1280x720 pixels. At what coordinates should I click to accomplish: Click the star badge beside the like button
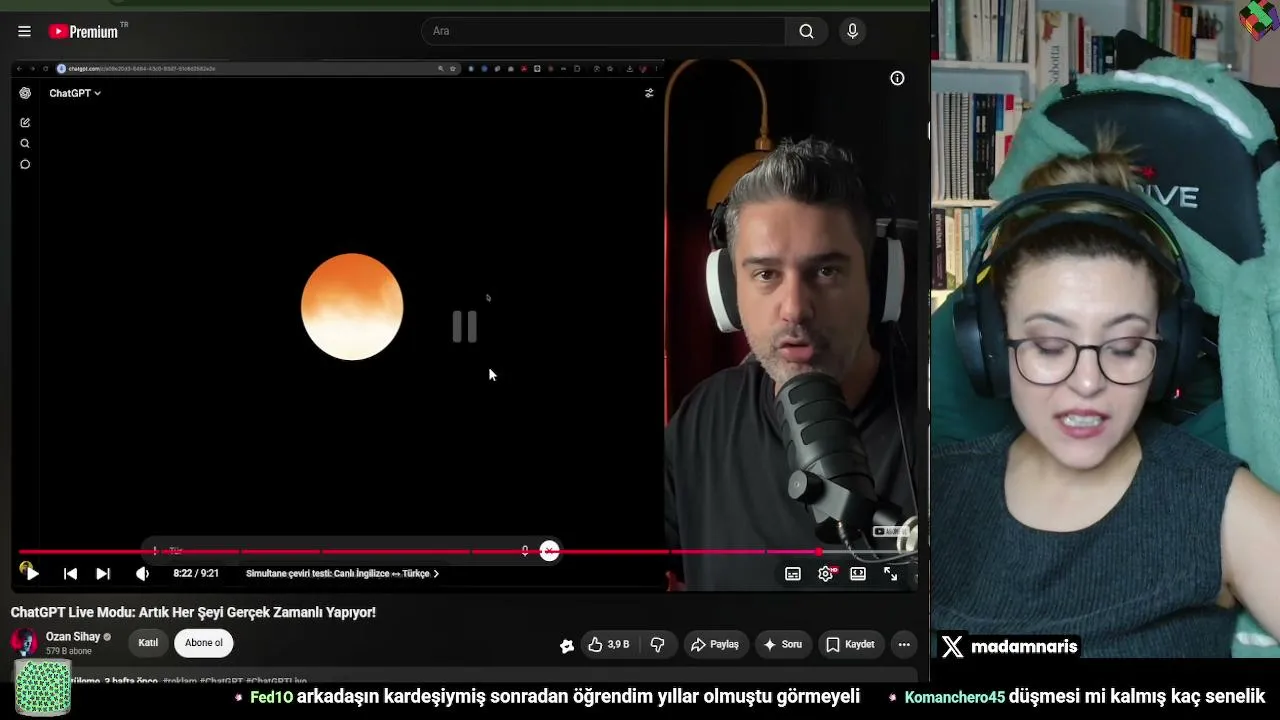coord(567,645)
